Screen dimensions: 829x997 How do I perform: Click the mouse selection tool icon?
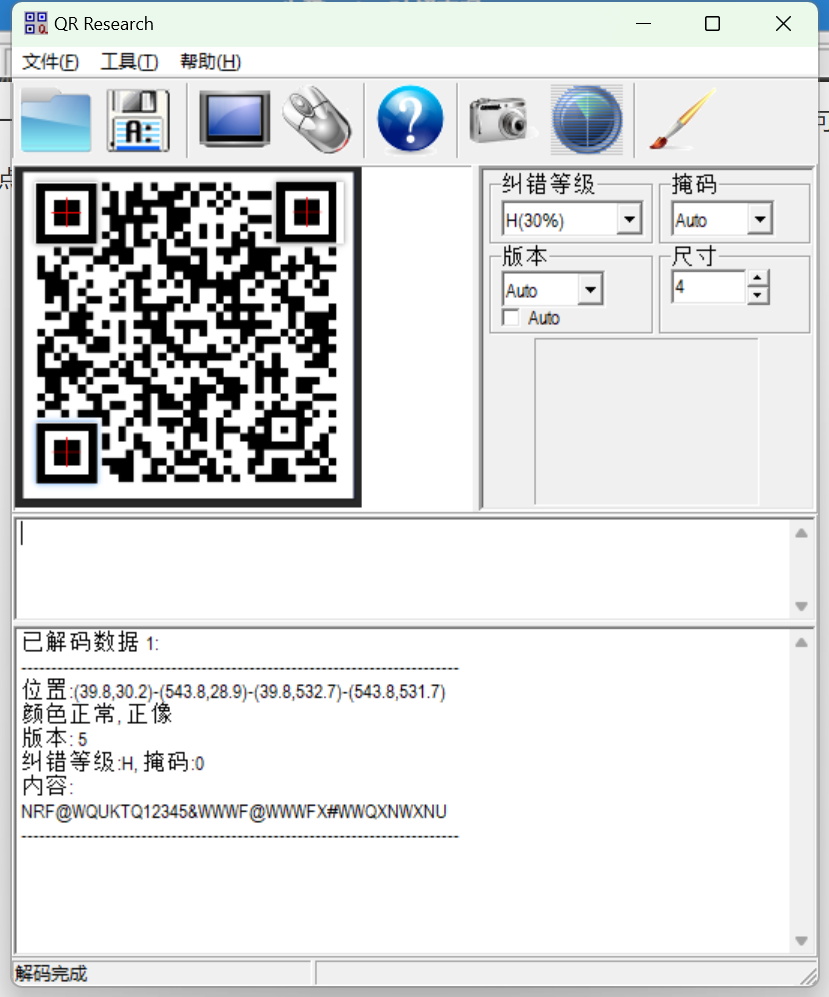click(317, 119)
